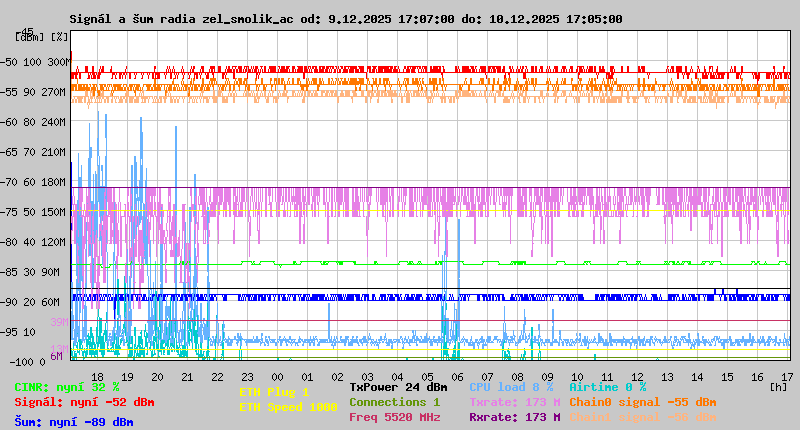The height and width of the screenshot is (430, 800).
Task: Click hour '11' on the time axis
Action: click(x=607, y=377)
